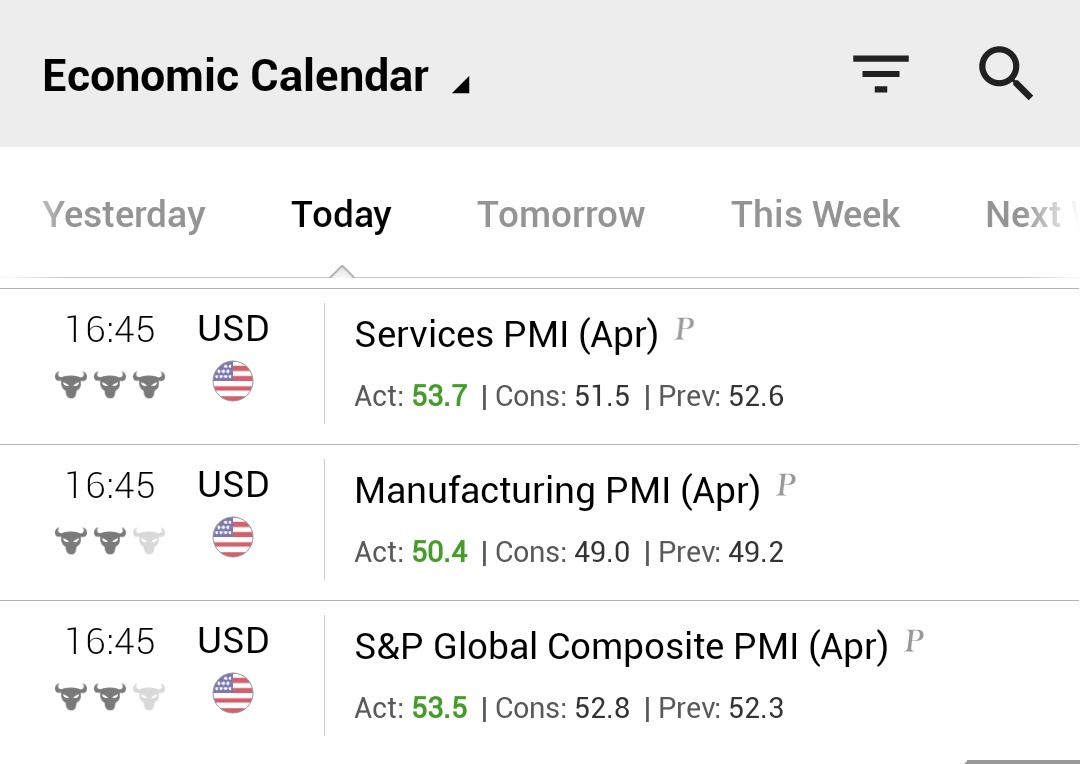Click preliminary 'P' marker on Manufacturing PMI
The image size is (1080, 764).
[786, 485]
